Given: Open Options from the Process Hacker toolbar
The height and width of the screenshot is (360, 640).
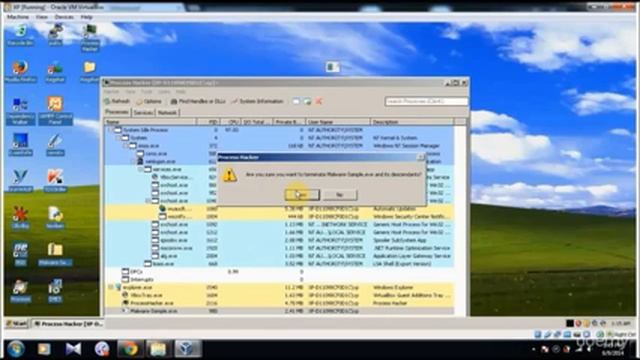Looking at the screenshot, I should (149, 101).
